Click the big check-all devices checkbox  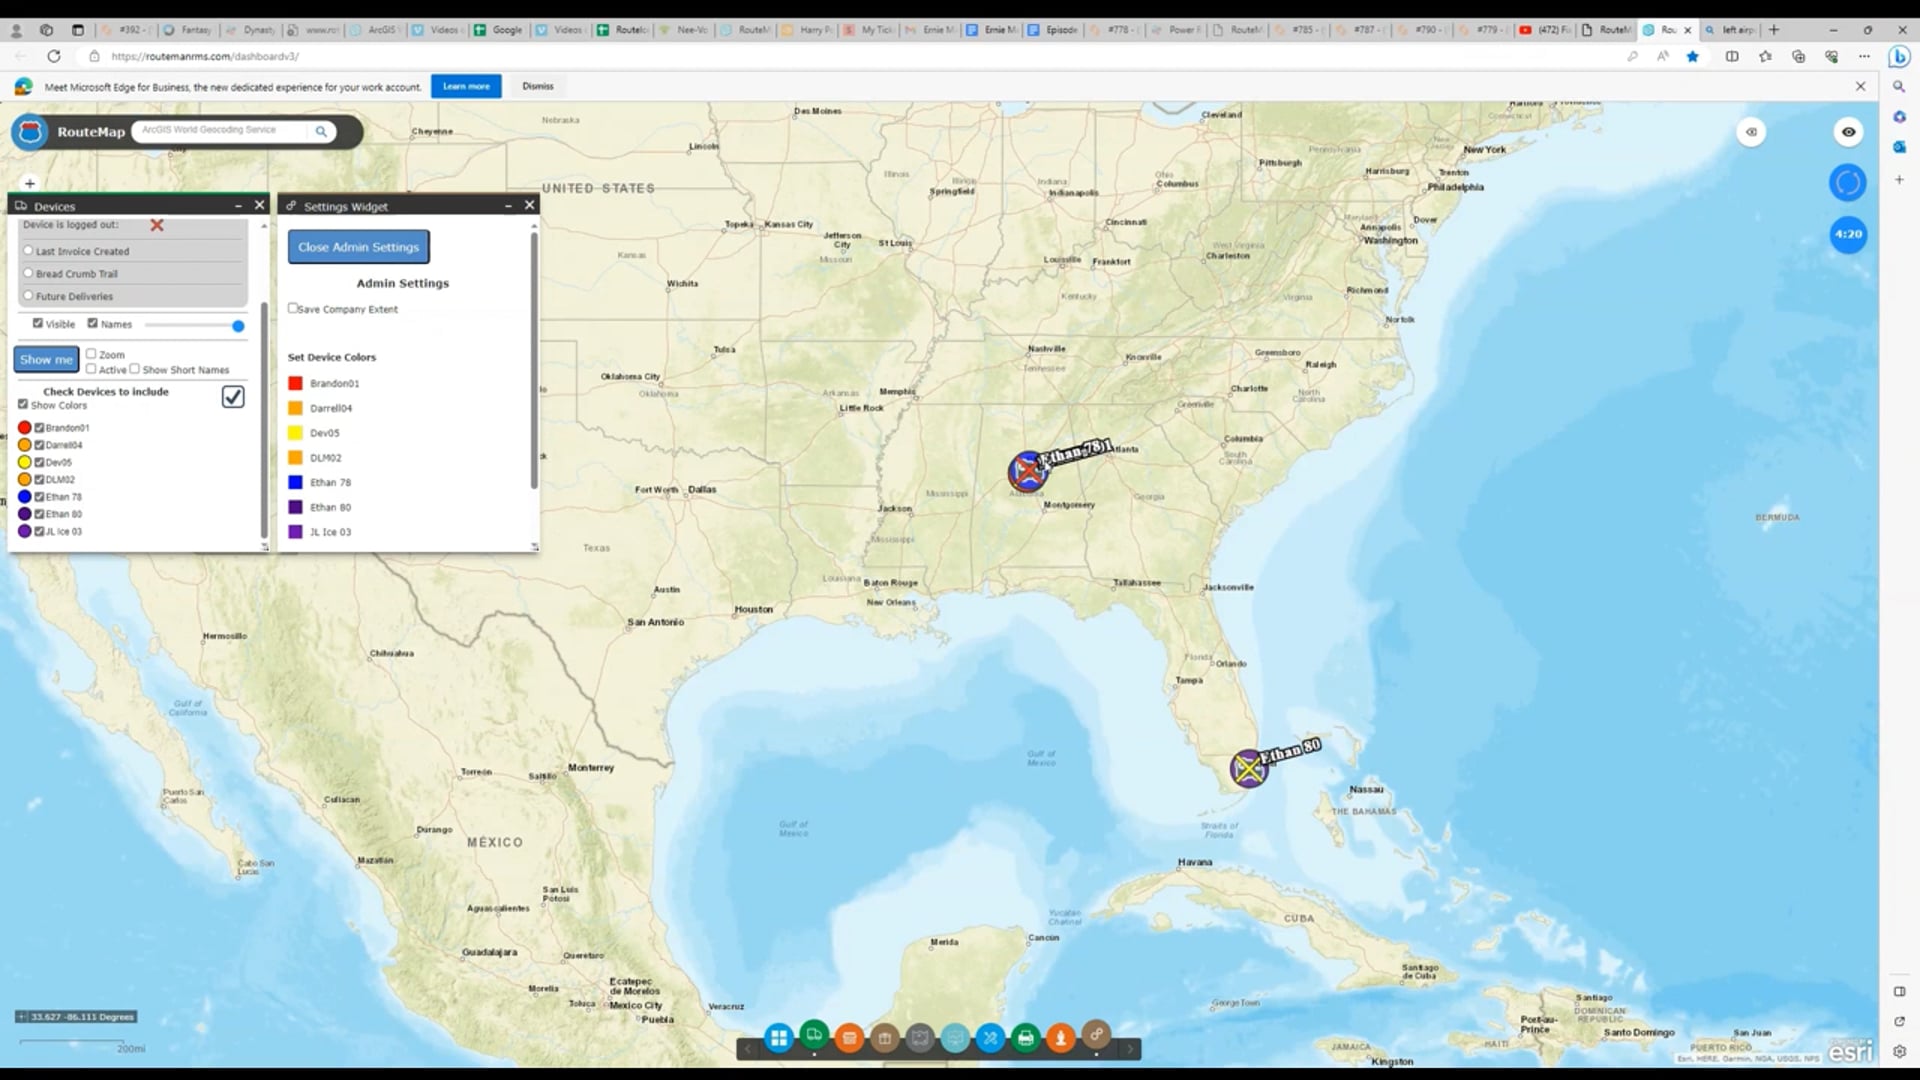pos(233,397)
